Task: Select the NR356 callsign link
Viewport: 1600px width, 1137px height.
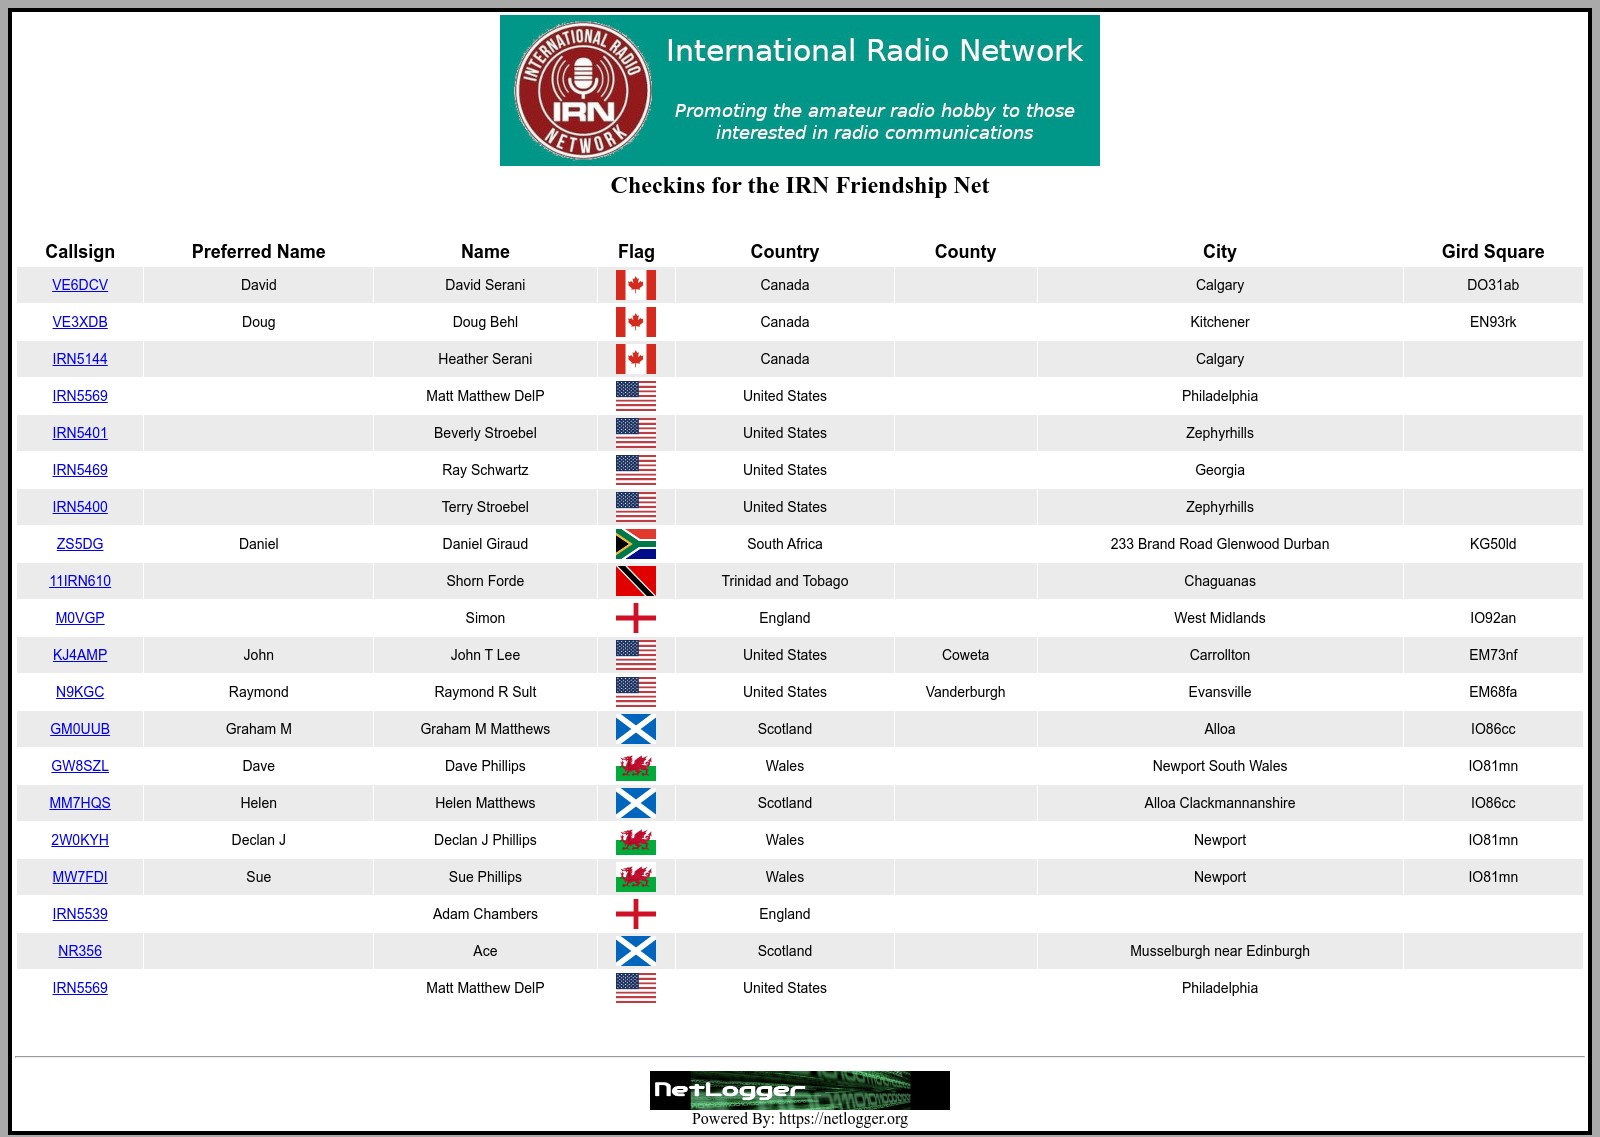Action: click(x=80, y=951)
